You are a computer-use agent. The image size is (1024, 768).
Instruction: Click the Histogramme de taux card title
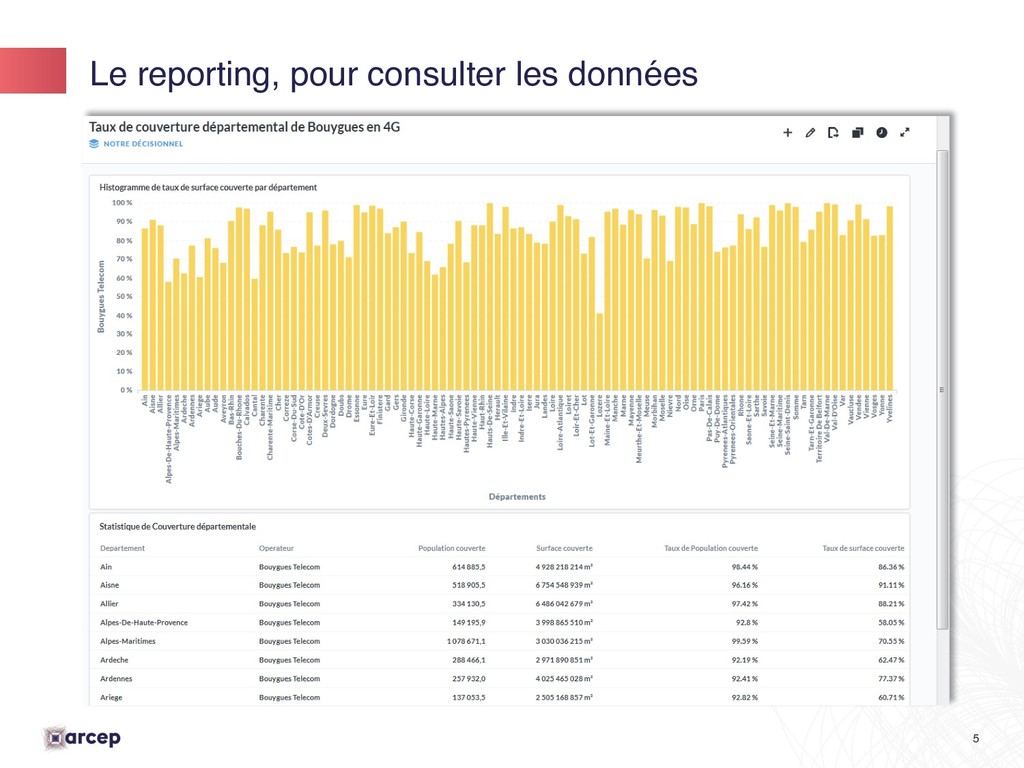(208, 187)
